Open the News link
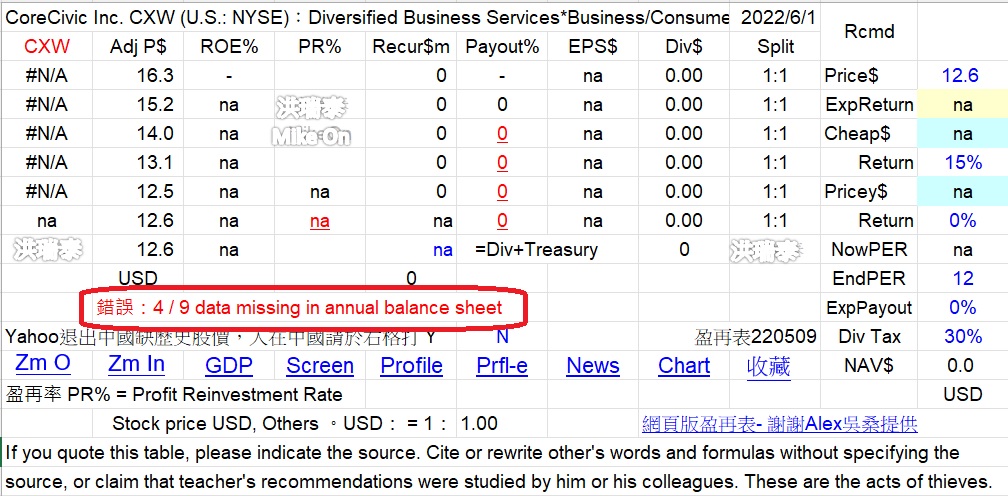 pos(593,366)
